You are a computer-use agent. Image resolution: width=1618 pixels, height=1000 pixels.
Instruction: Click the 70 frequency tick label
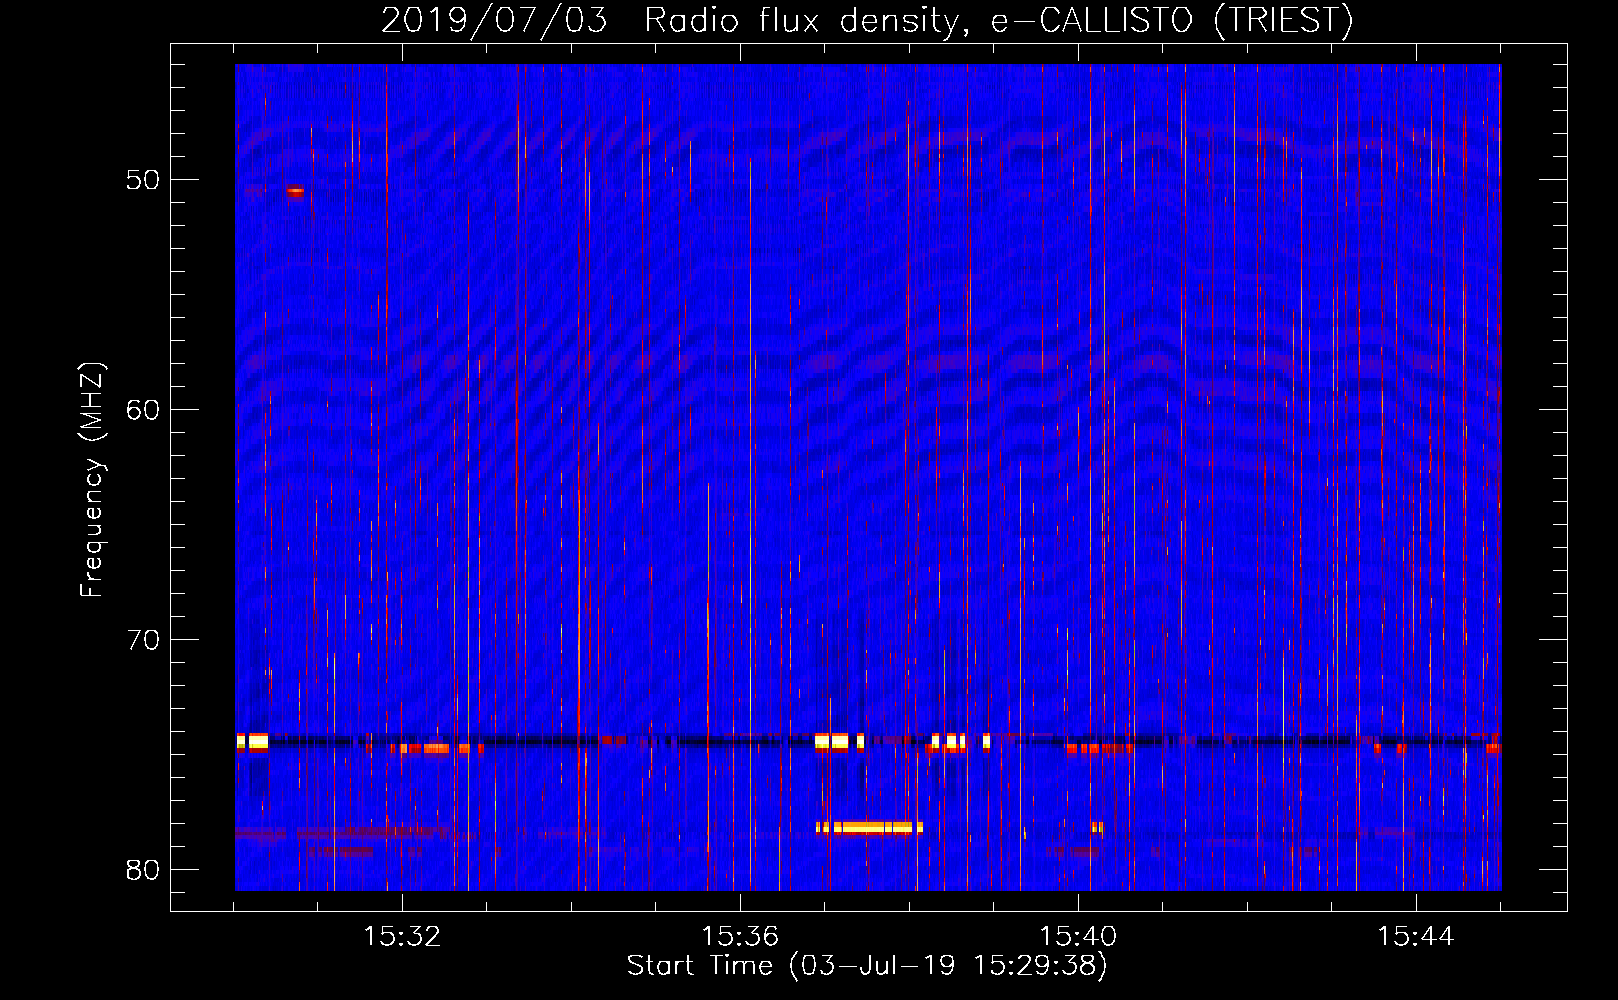(x=144, y=640)
